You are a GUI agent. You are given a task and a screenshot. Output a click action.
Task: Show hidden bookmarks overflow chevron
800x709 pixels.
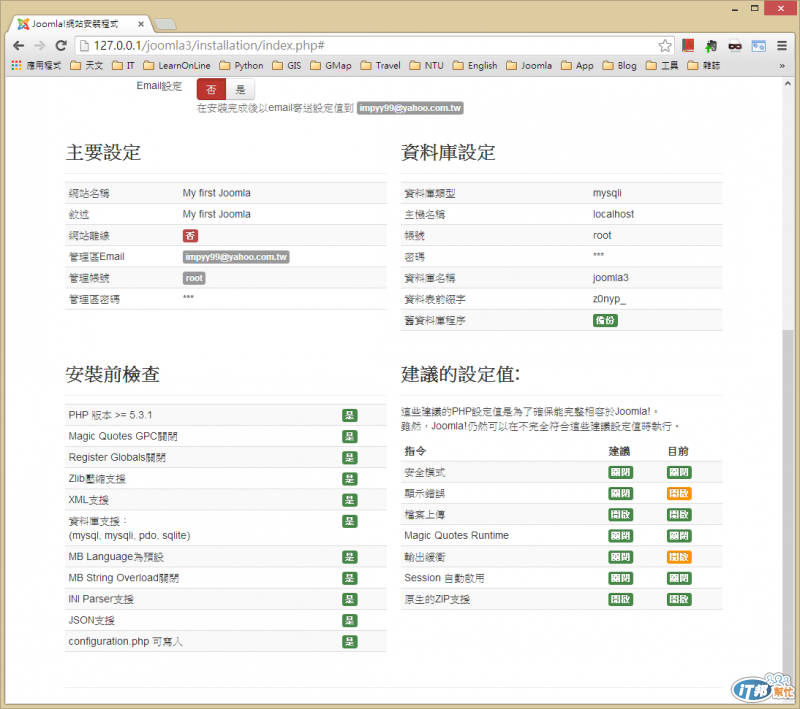782,66
